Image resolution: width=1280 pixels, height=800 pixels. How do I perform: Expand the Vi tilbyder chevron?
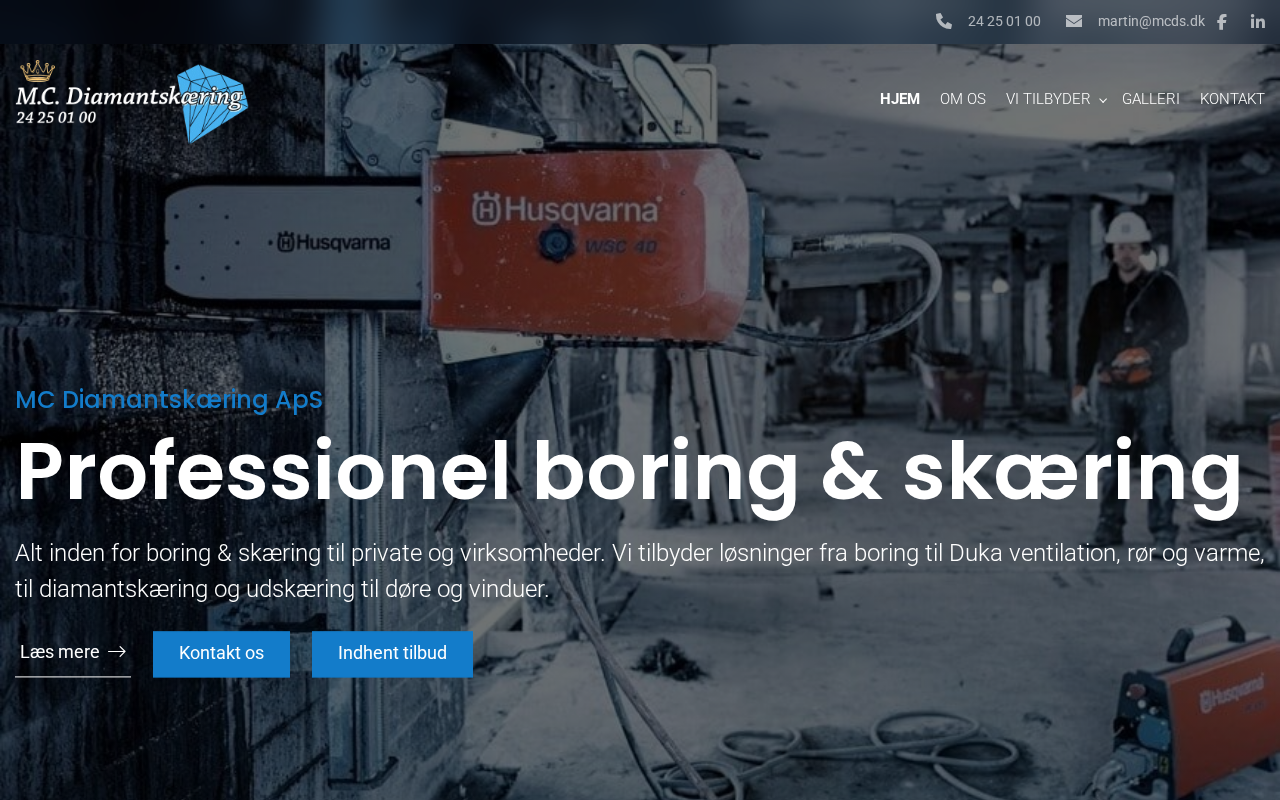[x=1103, y=100]
